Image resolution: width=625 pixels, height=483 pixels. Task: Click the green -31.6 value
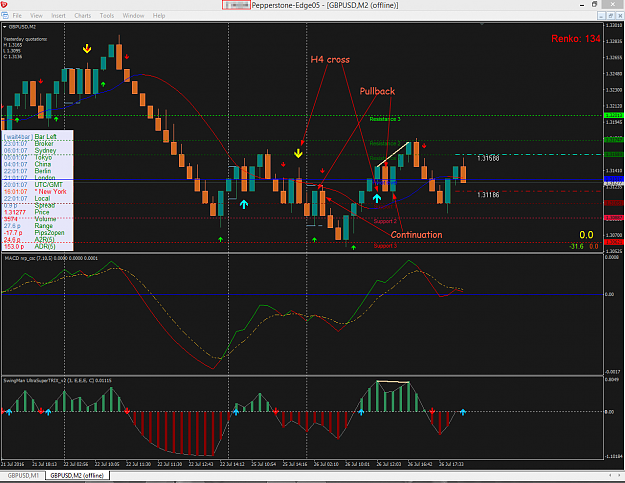pos(576,246)
